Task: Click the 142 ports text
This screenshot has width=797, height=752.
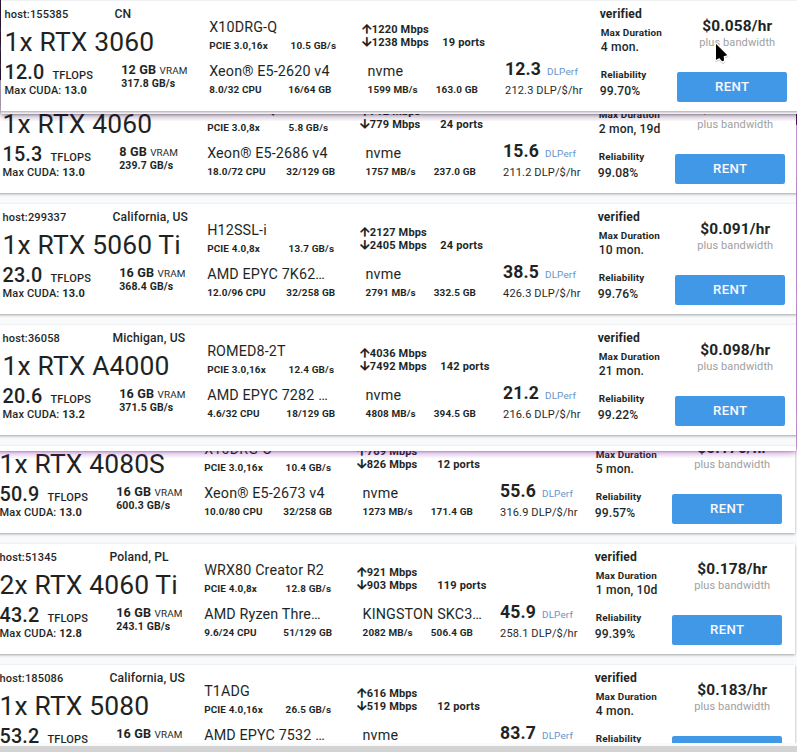Action: 465,366
